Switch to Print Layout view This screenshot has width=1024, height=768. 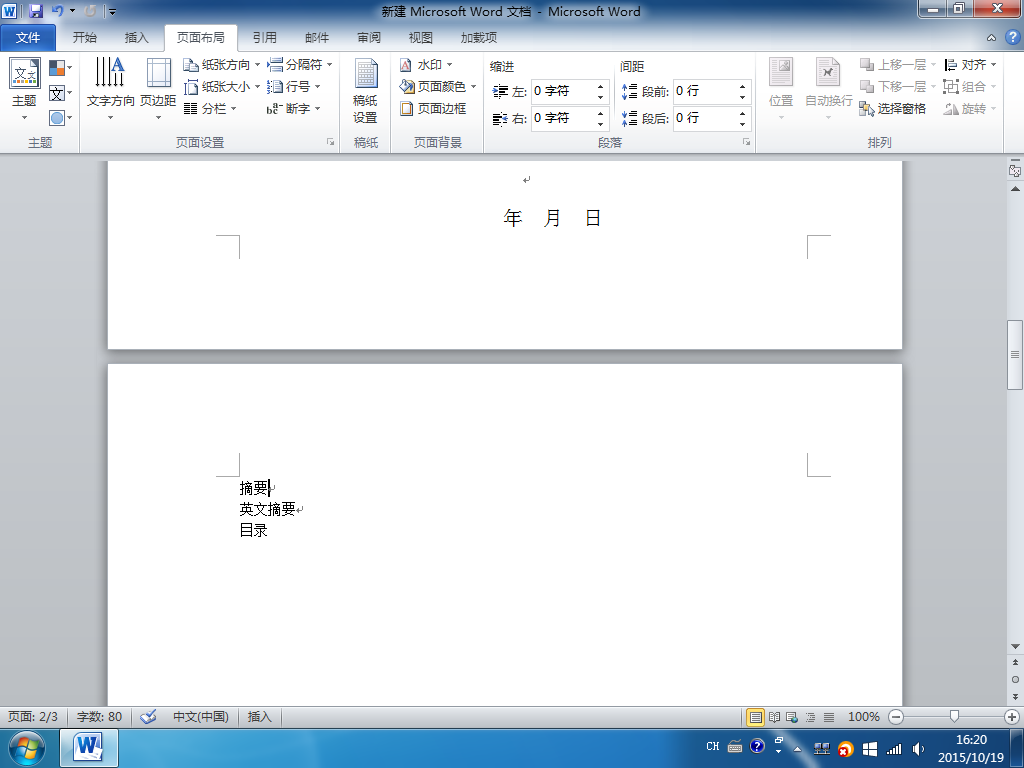(x=756, y=717)
